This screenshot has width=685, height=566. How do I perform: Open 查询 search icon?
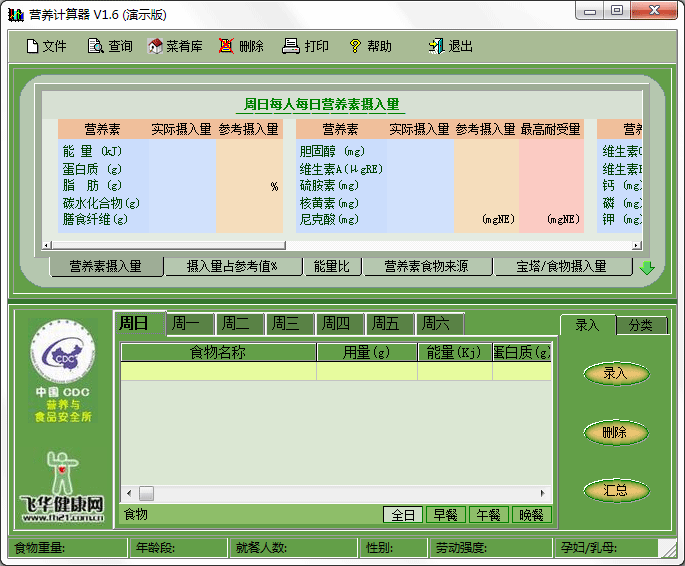coord(95,46)
